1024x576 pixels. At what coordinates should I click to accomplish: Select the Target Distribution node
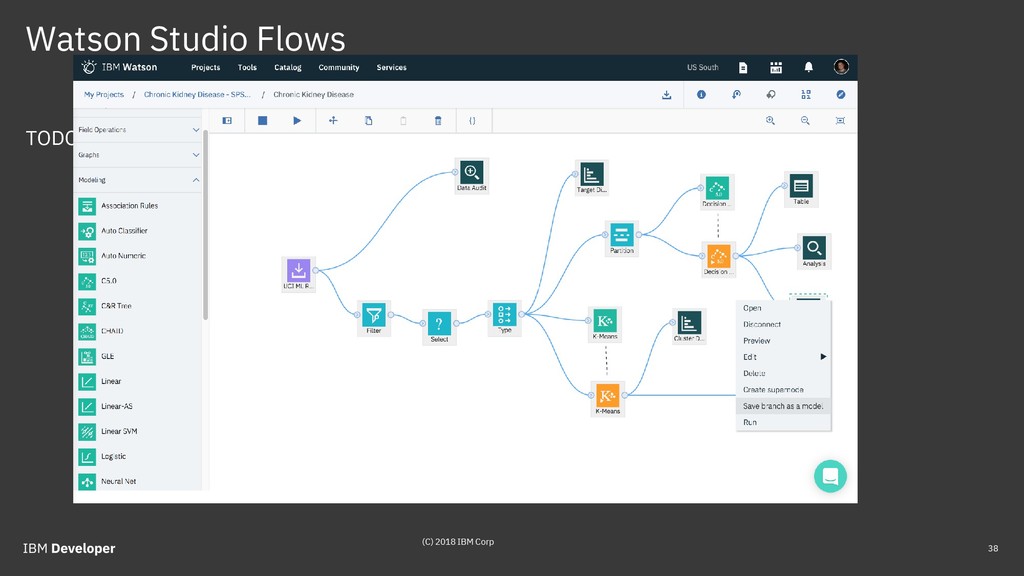[x=592, y=177]
